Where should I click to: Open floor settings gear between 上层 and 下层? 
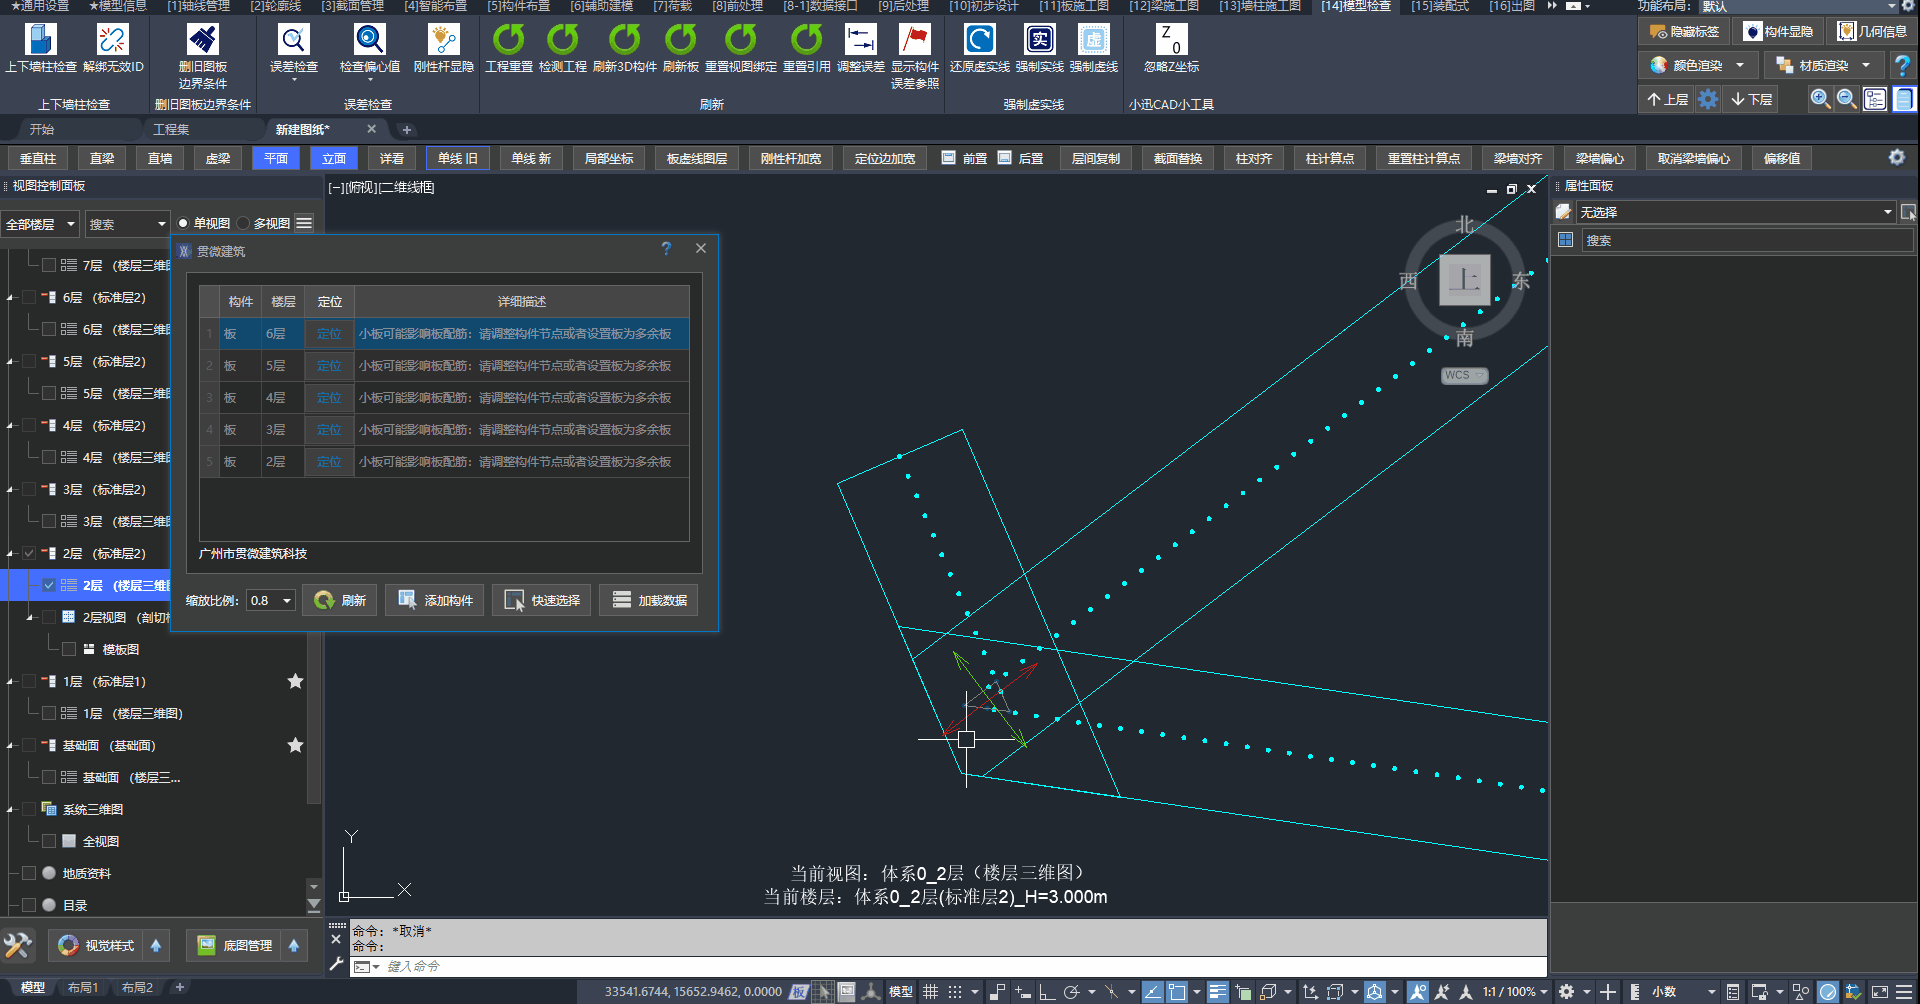pyautogui.click(x=1708, y=99)
